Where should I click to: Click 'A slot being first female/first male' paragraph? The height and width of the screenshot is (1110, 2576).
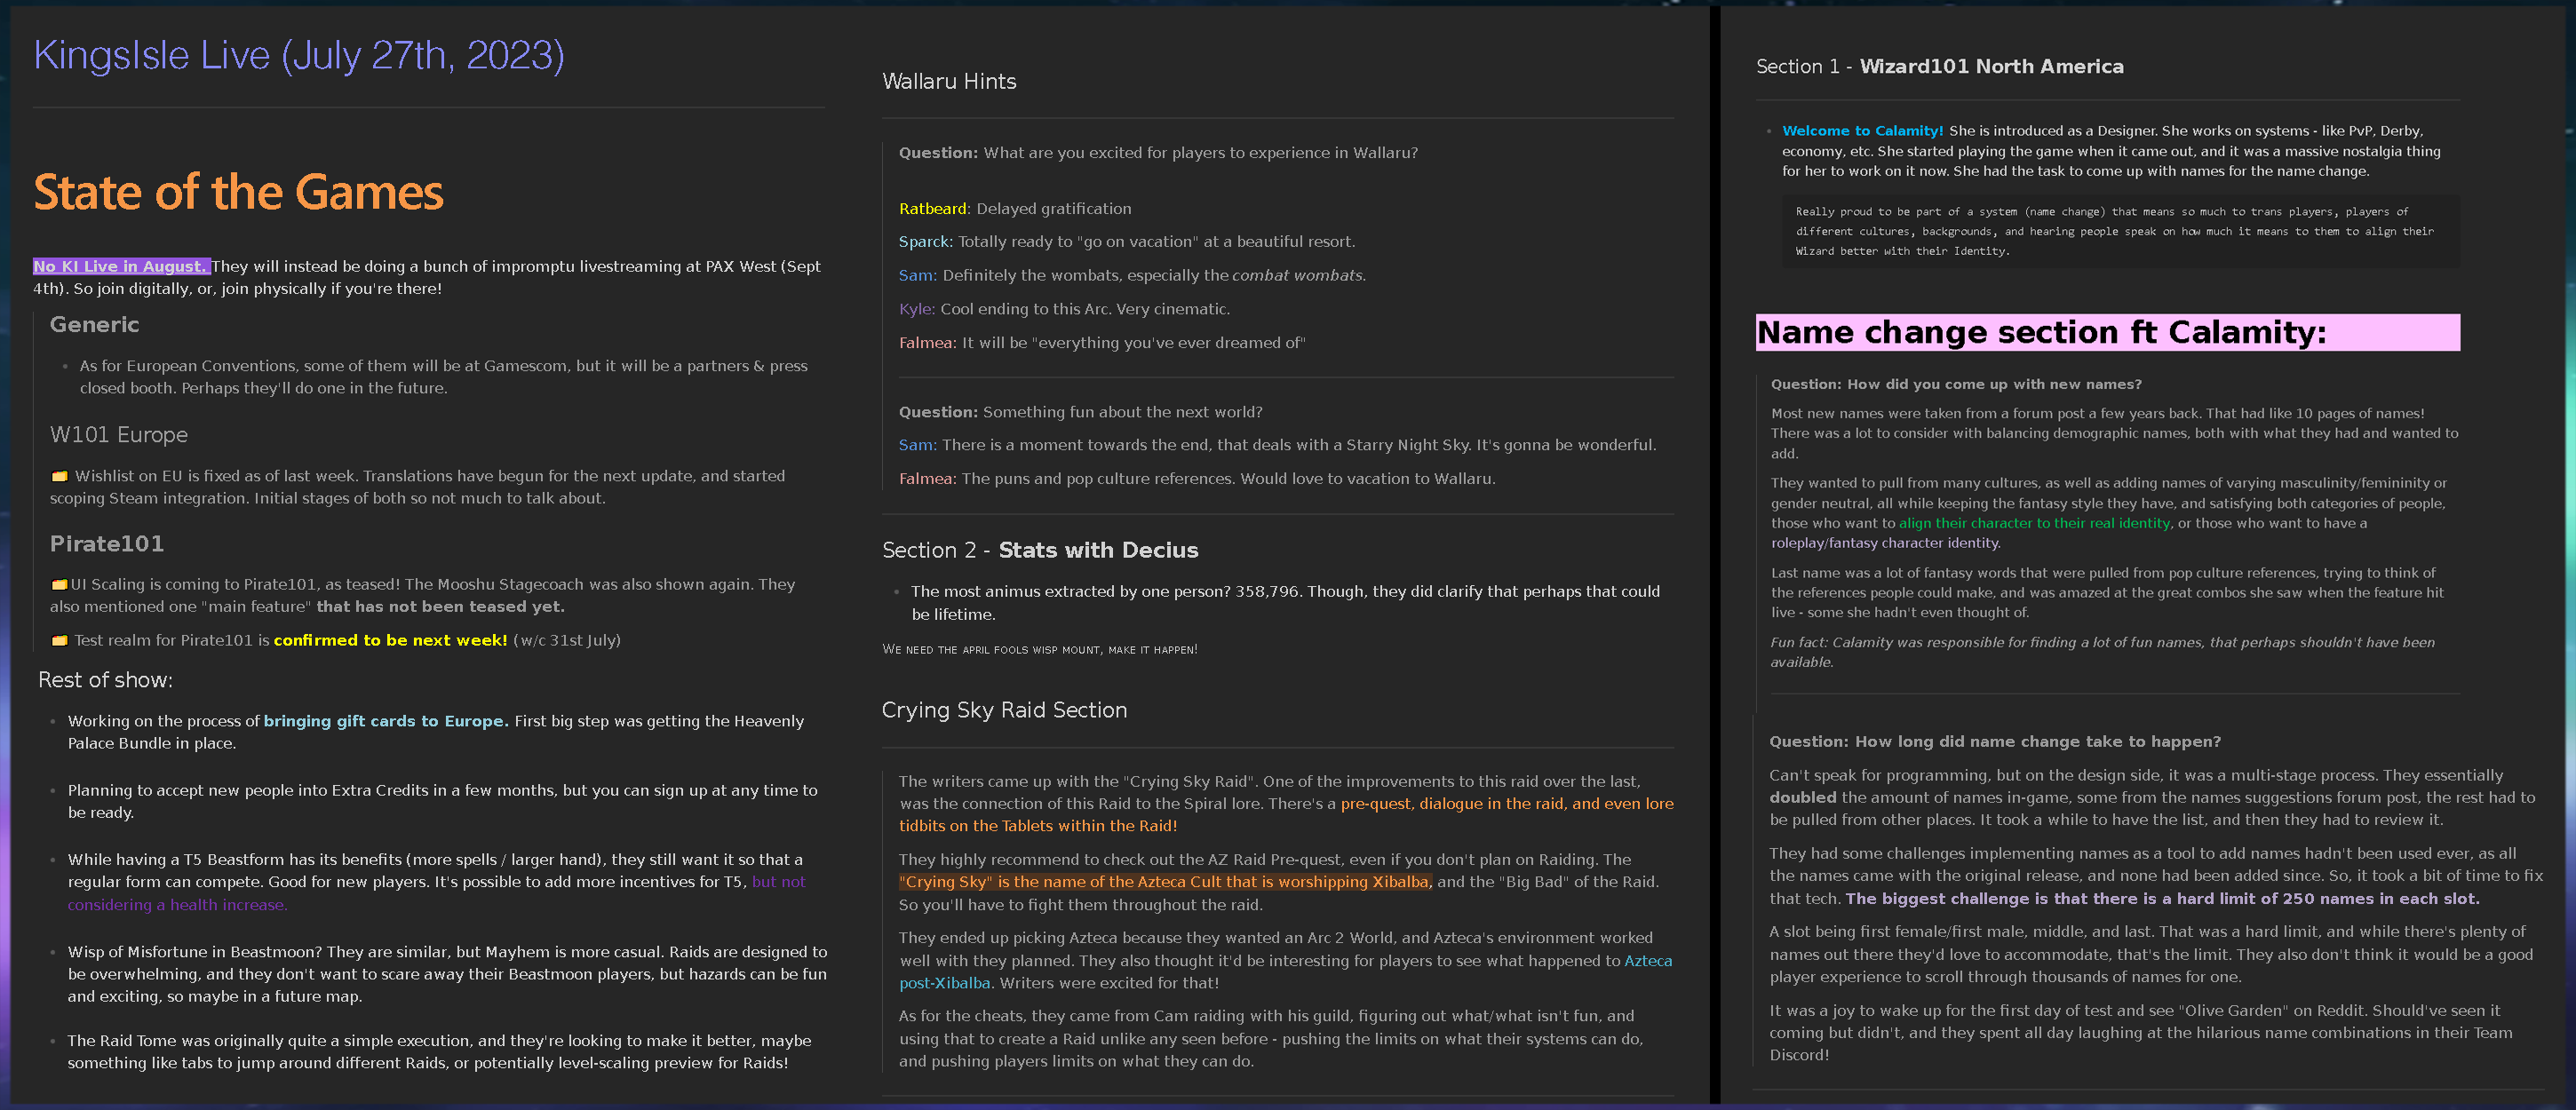(x=2150, y=953)
